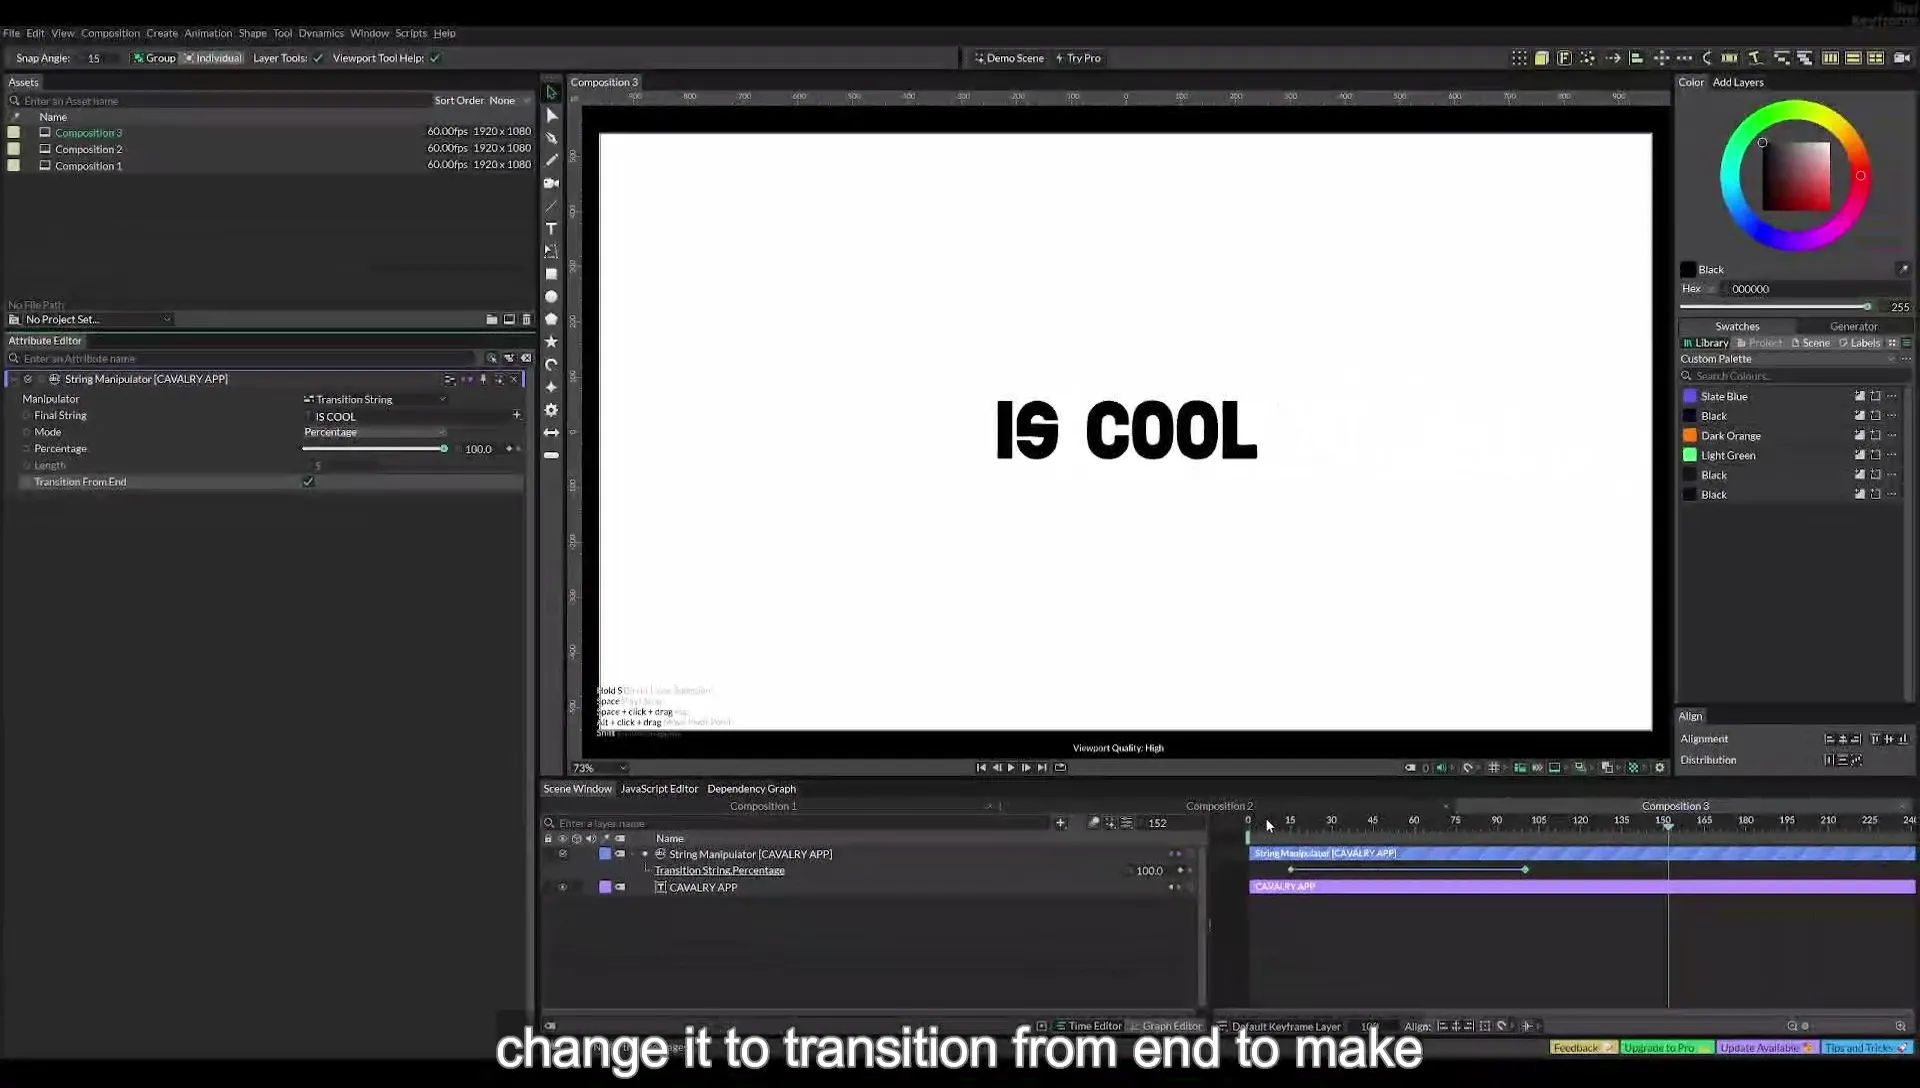Image resolution: width=1920 pixels, height=1088 pixels.
Task: Open the Manipulator Transition String dropdown
Action: [x=375, y=400]
